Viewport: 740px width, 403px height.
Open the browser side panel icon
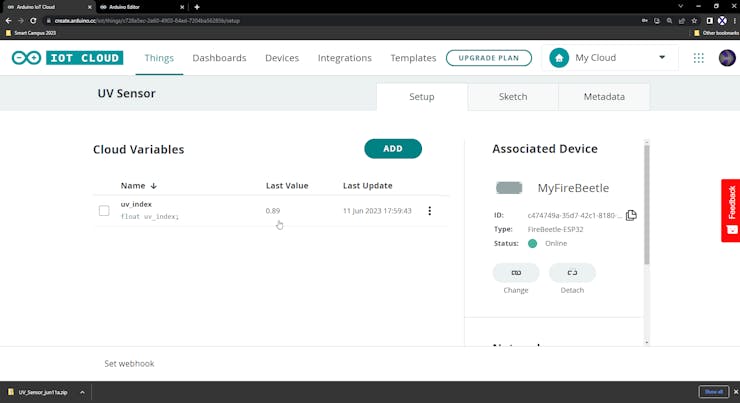709,21
